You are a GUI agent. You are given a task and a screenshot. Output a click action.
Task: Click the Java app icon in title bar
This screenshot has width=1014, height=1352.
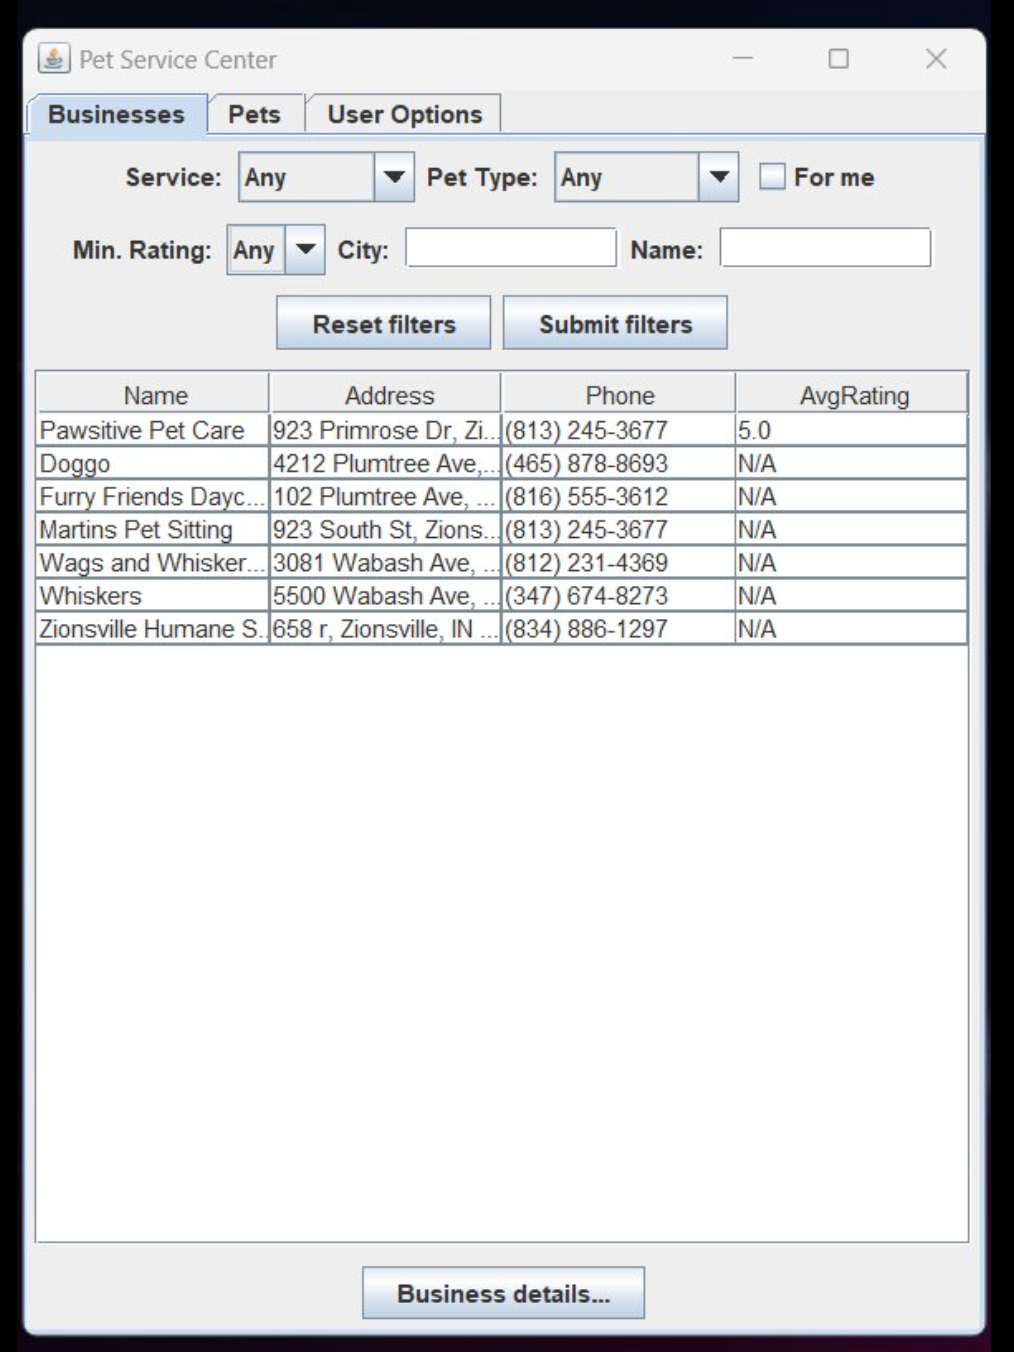coord(54,59)
